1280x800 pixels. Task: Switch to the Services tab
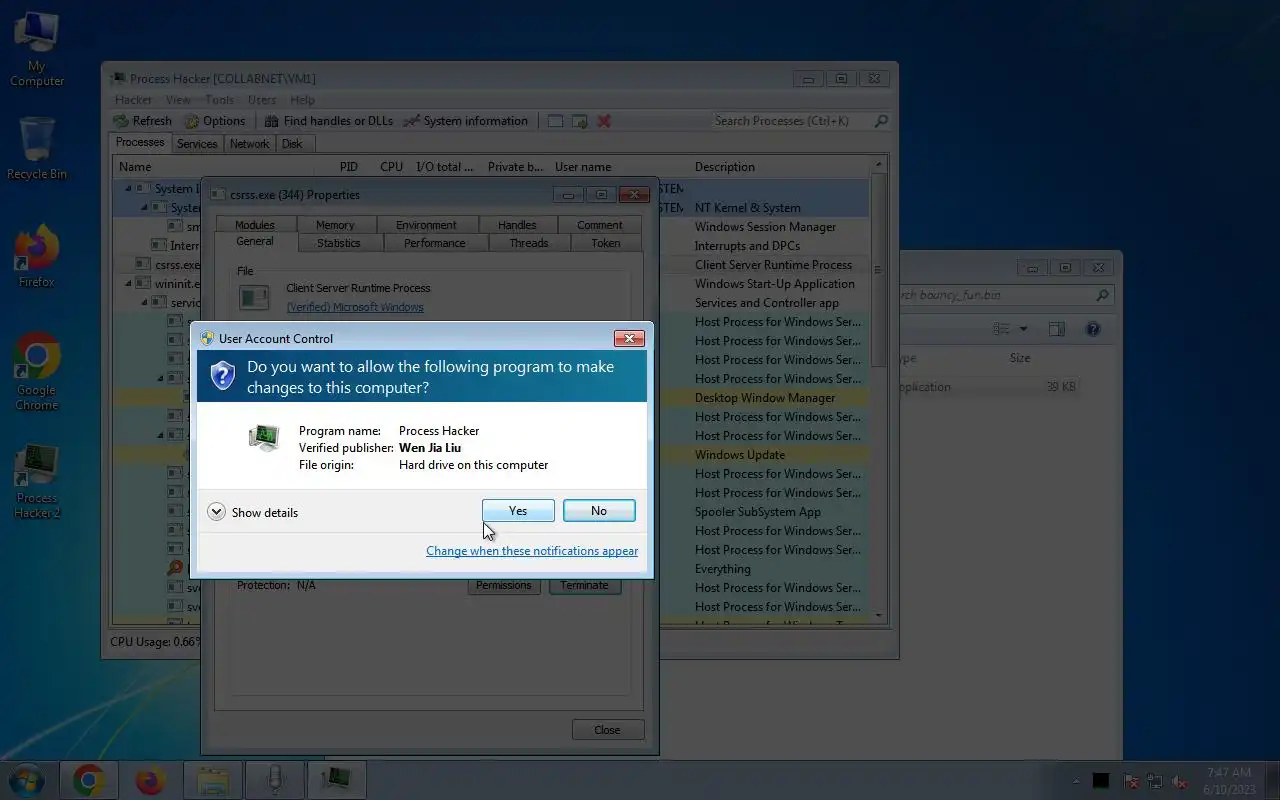coord(197,144)
